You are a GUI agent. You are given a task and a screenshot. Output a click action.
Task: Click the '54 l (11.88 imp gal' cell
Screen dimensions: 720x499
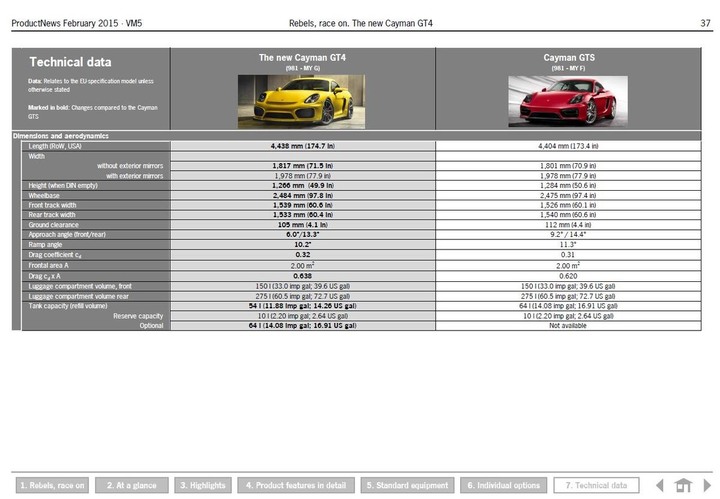[x=303, y=306]
